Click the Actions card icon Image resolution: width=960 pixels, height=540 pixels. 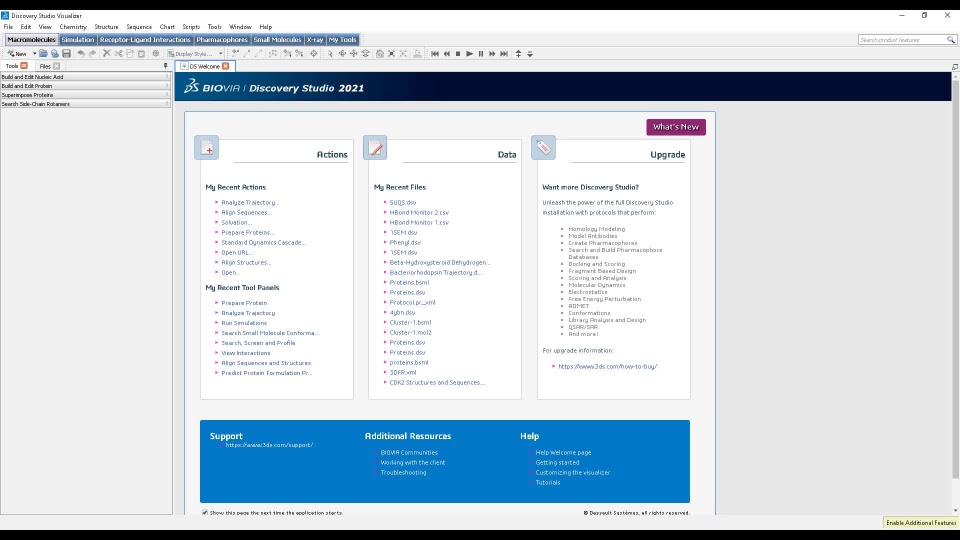tap(207, 148)
